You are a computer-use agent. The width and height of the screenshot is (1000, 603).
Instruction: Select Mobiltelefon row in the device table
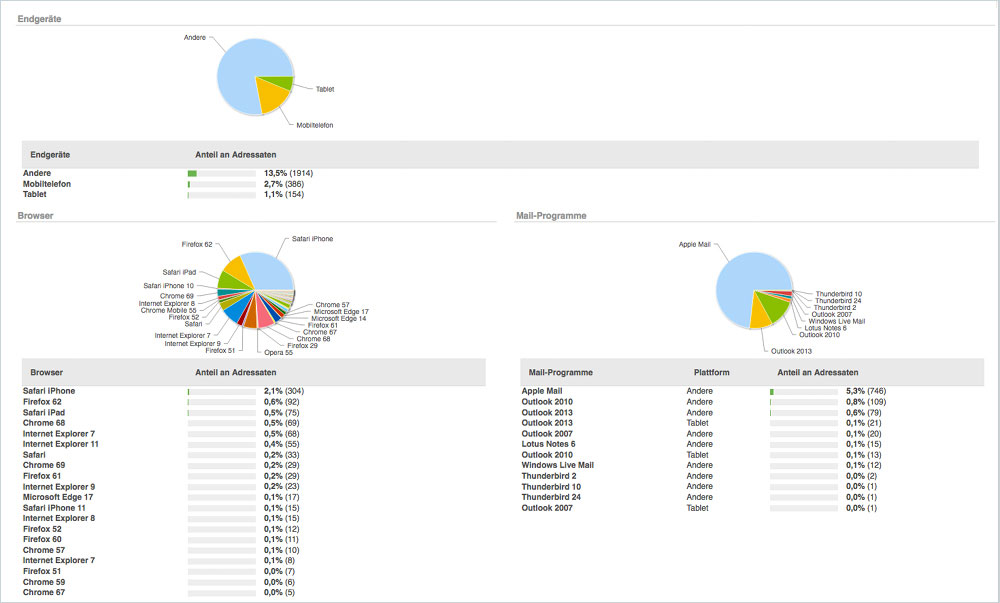(47, 184)
